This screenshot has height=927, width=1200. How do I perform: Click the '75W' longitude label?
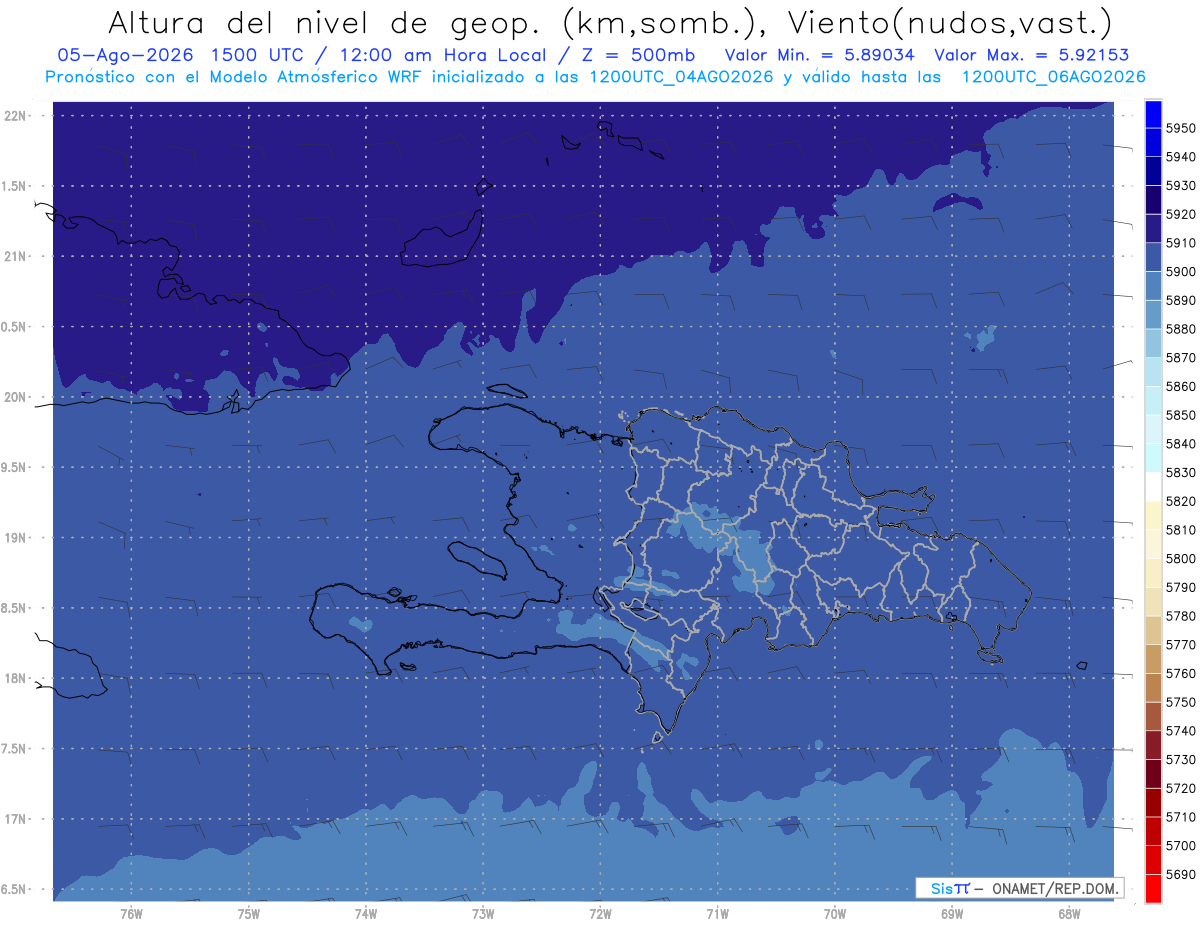tap(248, 914)
